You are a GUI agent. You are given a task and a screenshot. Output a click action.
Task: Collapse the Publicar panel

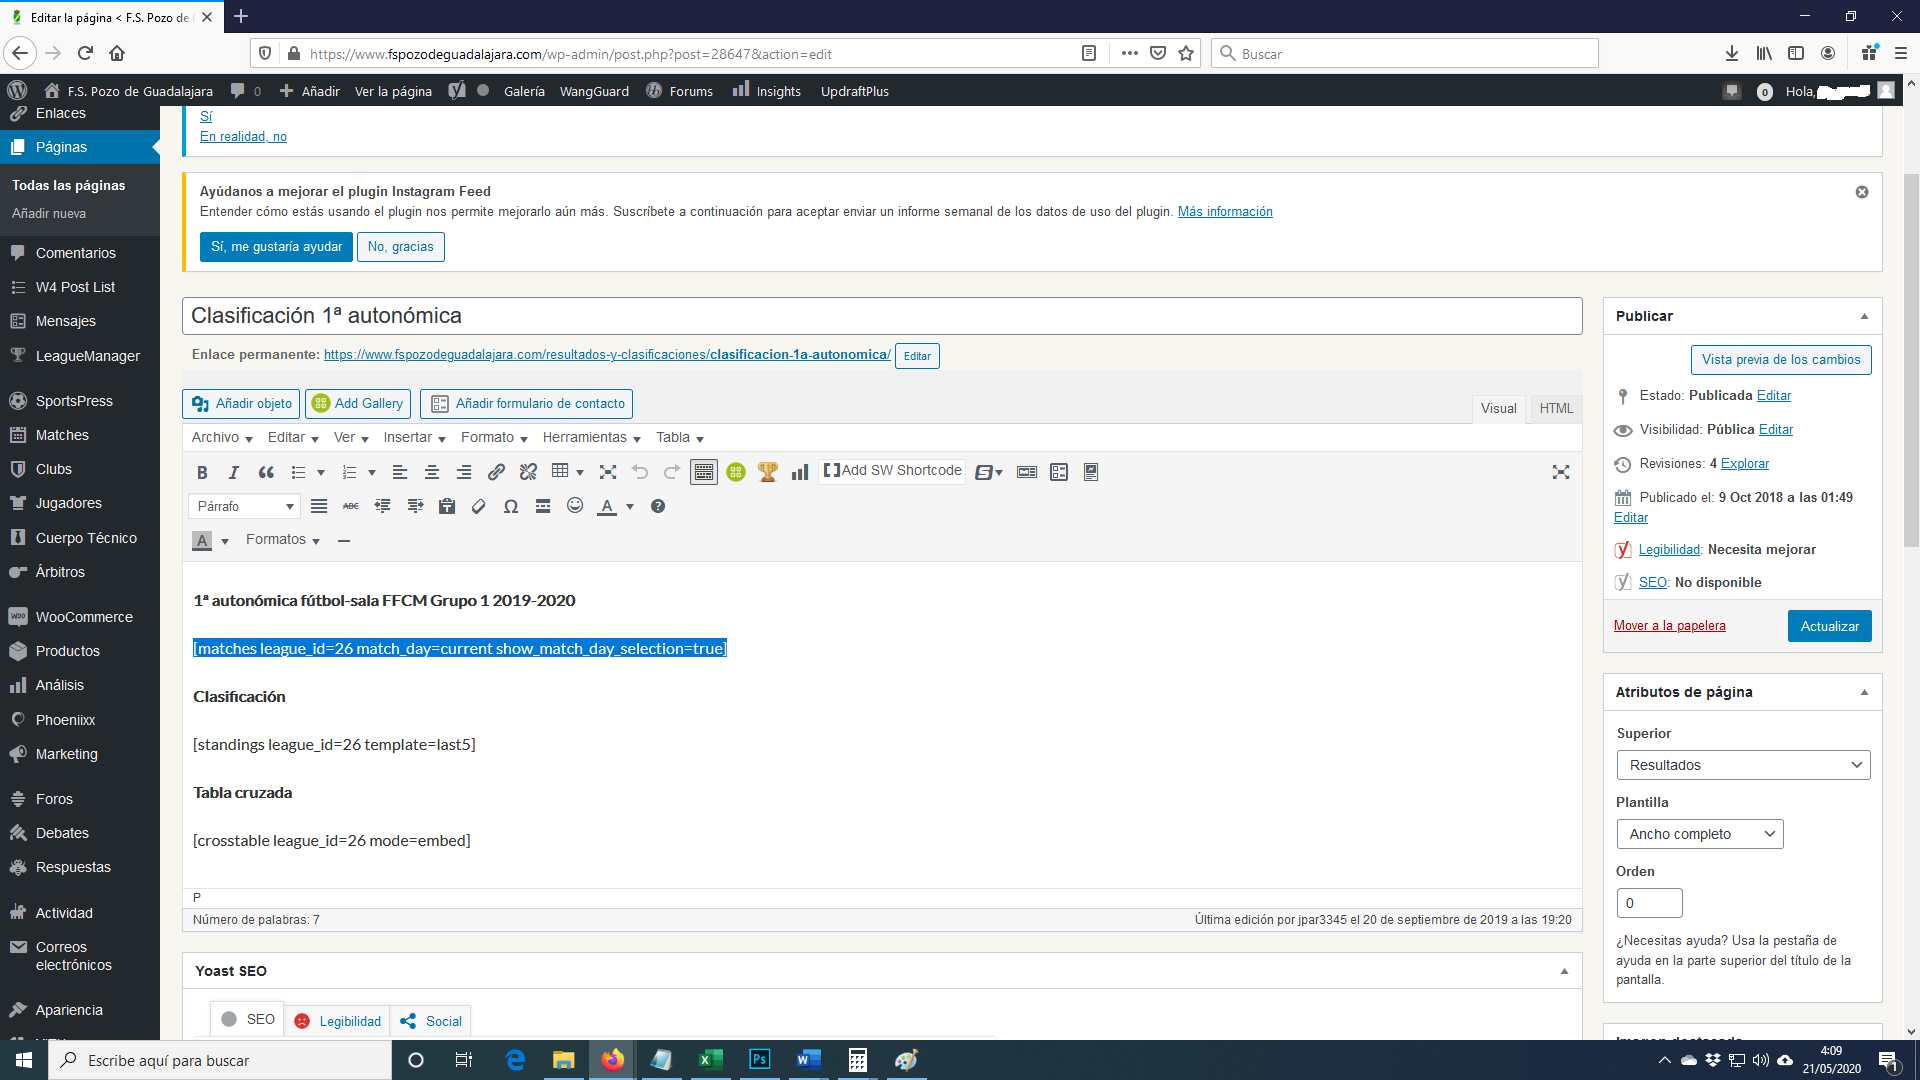click(1864, 316)
